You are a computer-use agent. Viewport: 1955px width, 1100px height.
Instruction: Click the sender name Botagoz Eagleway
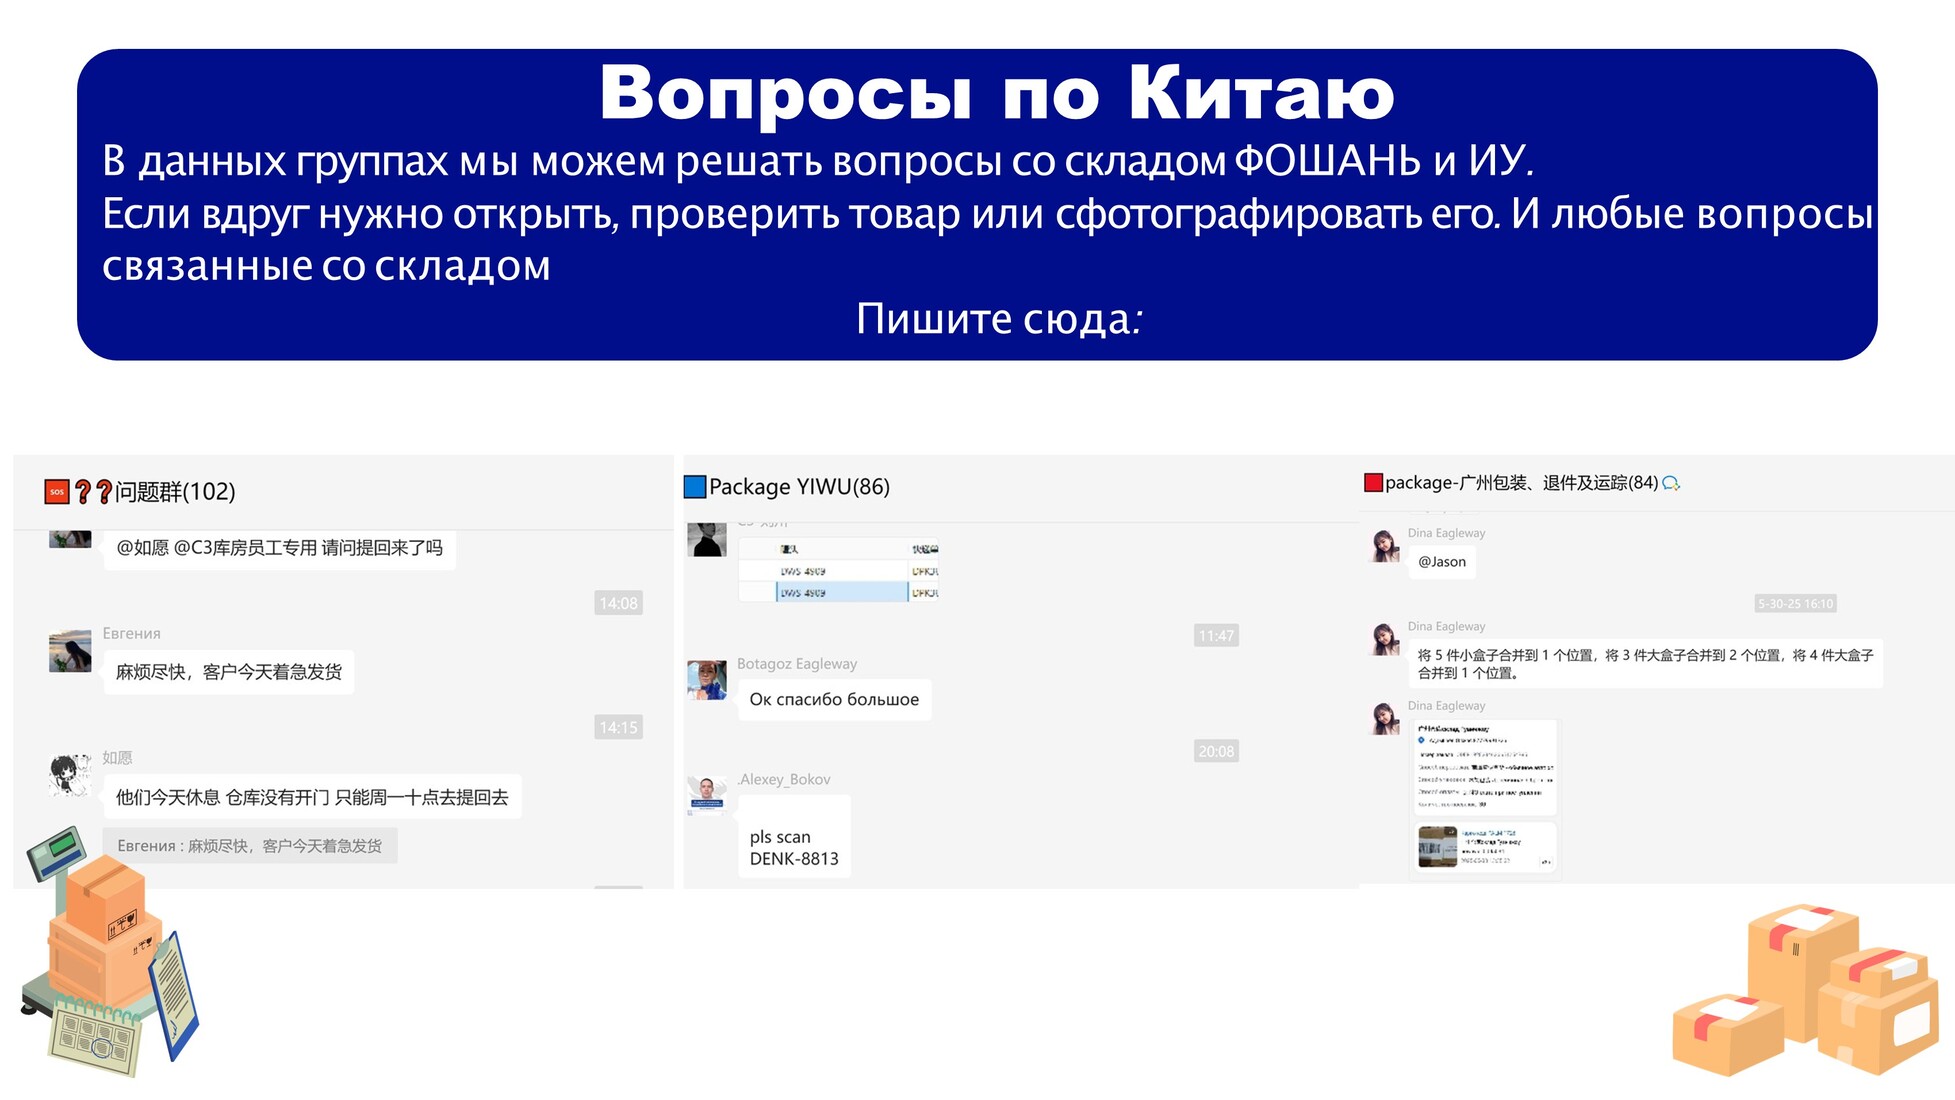(797, 664)
